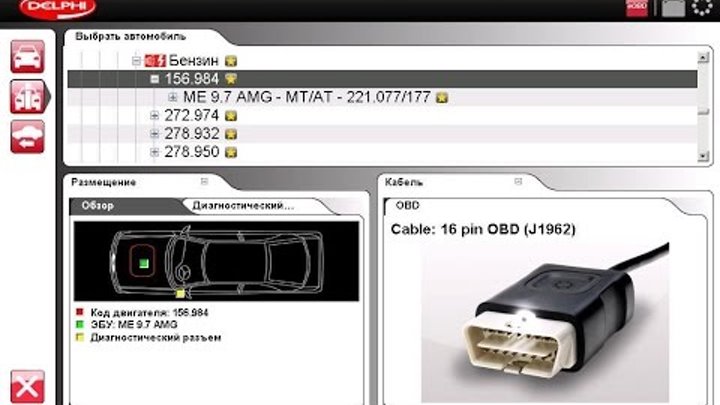This screenshot has width=720, height=405.
Task: Click the green ЭБУ legend square
Action: tap(80, 325)
